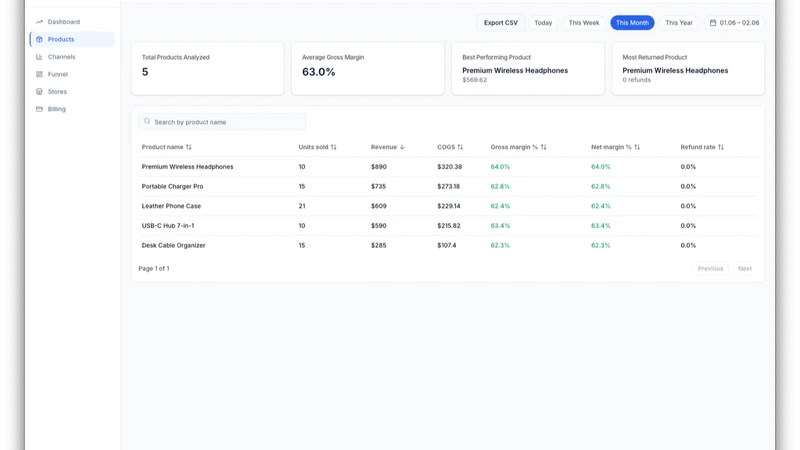Navigate to Stores label in sidebar
The height and width of the screenshot is (450, 800).
pos(57,91)
